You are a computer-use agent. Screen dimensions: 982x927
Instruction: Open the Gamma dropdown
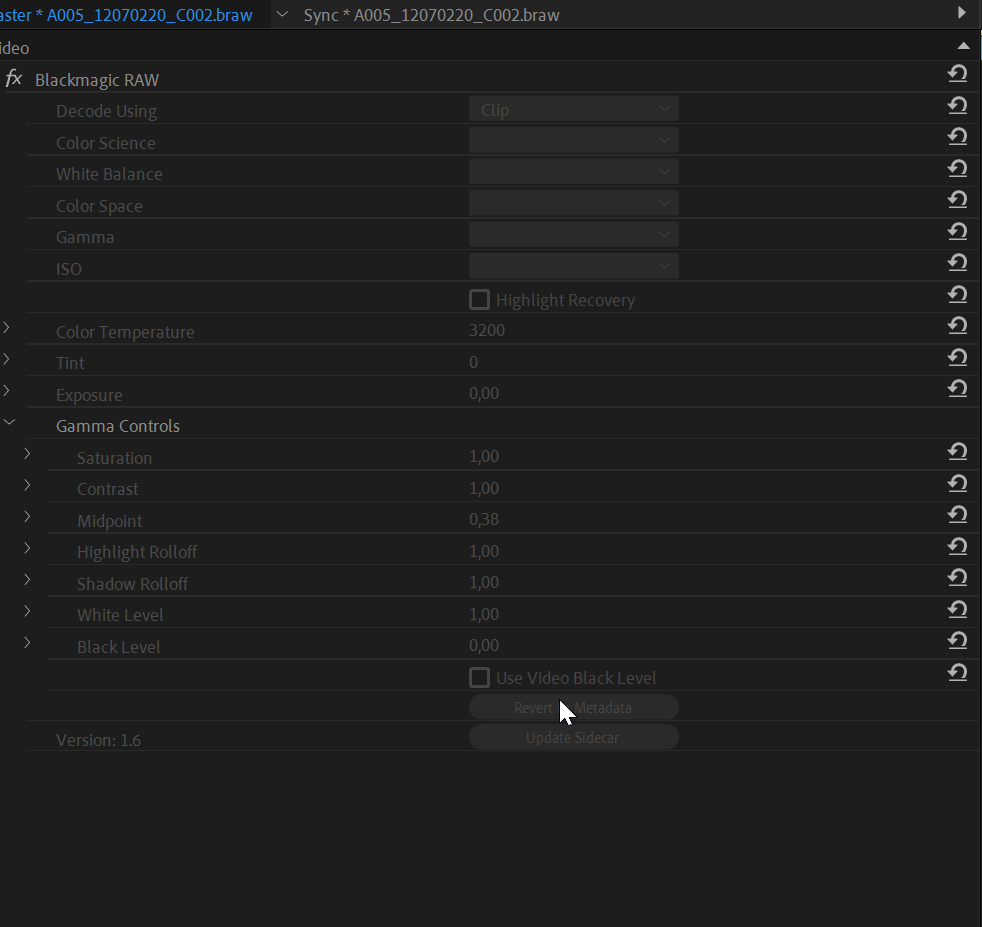coord(574,234)
